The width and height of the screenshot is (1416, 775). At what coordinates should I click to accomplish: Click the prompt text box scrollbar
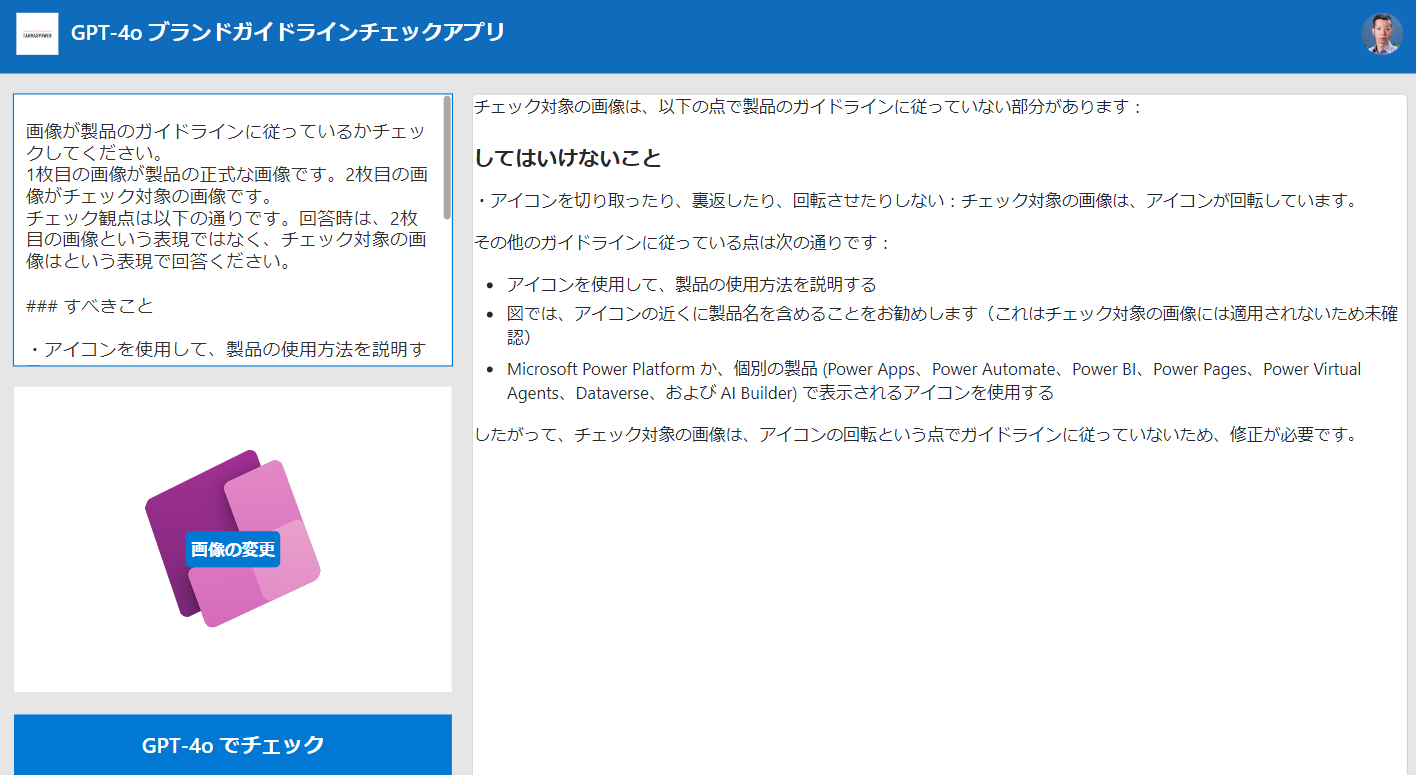point(447,158)
